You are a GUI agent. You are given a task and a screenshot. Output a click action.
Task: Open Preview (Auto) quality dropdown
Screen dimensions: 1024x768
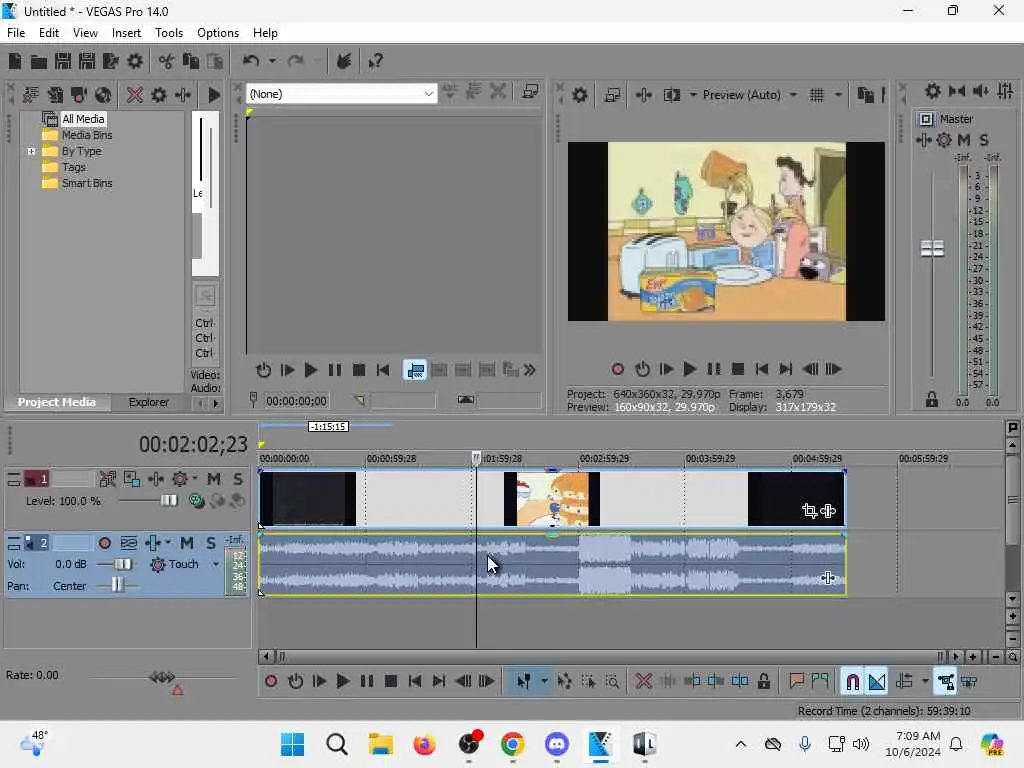tap(793, 95)
